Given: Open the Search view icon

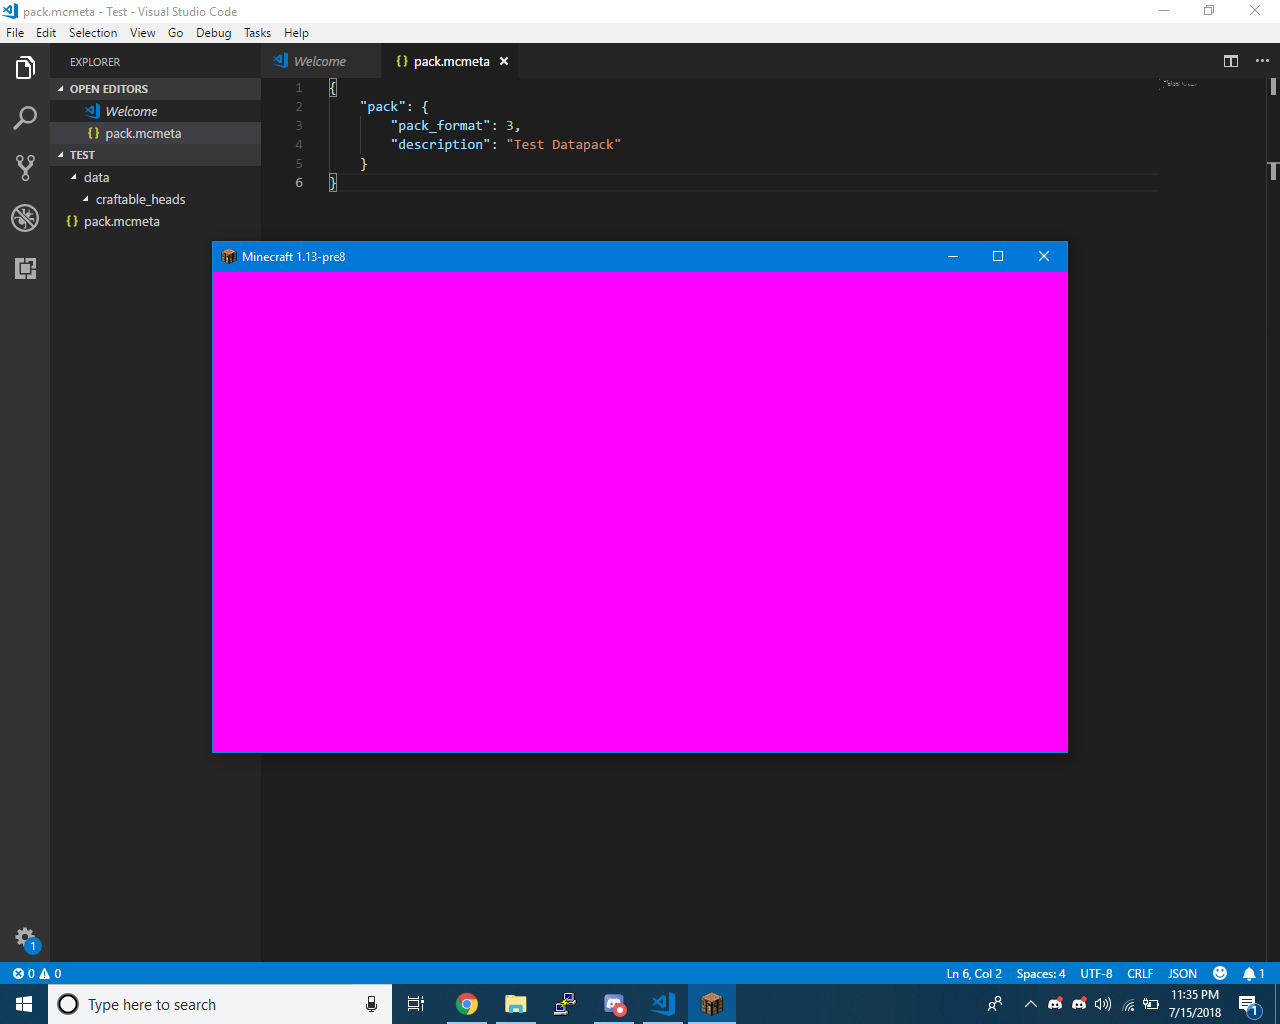Looking at the screenshot, I should [25, 118].
